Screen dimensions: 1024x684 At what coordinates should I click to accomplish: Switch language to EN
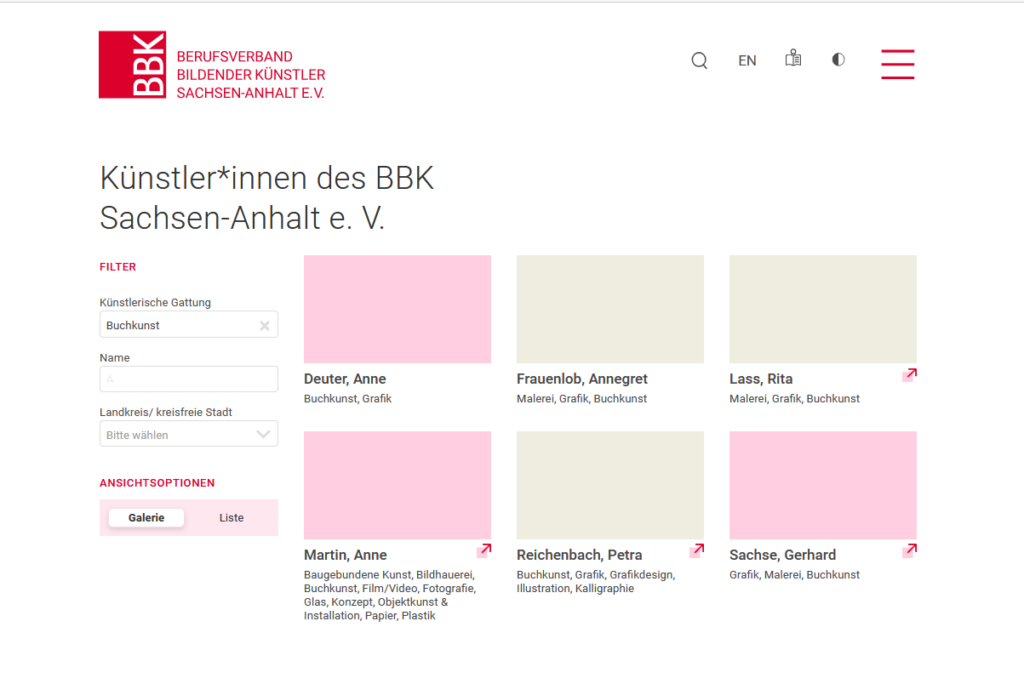pyautogui.click(x=747, y=61)
